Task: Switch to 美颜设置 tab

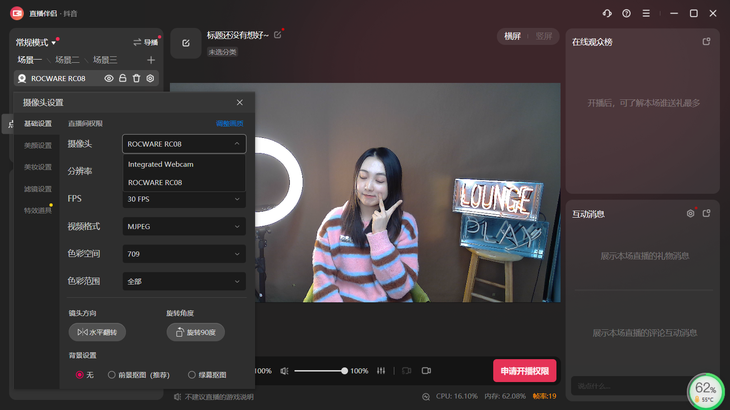Action: 38,146
